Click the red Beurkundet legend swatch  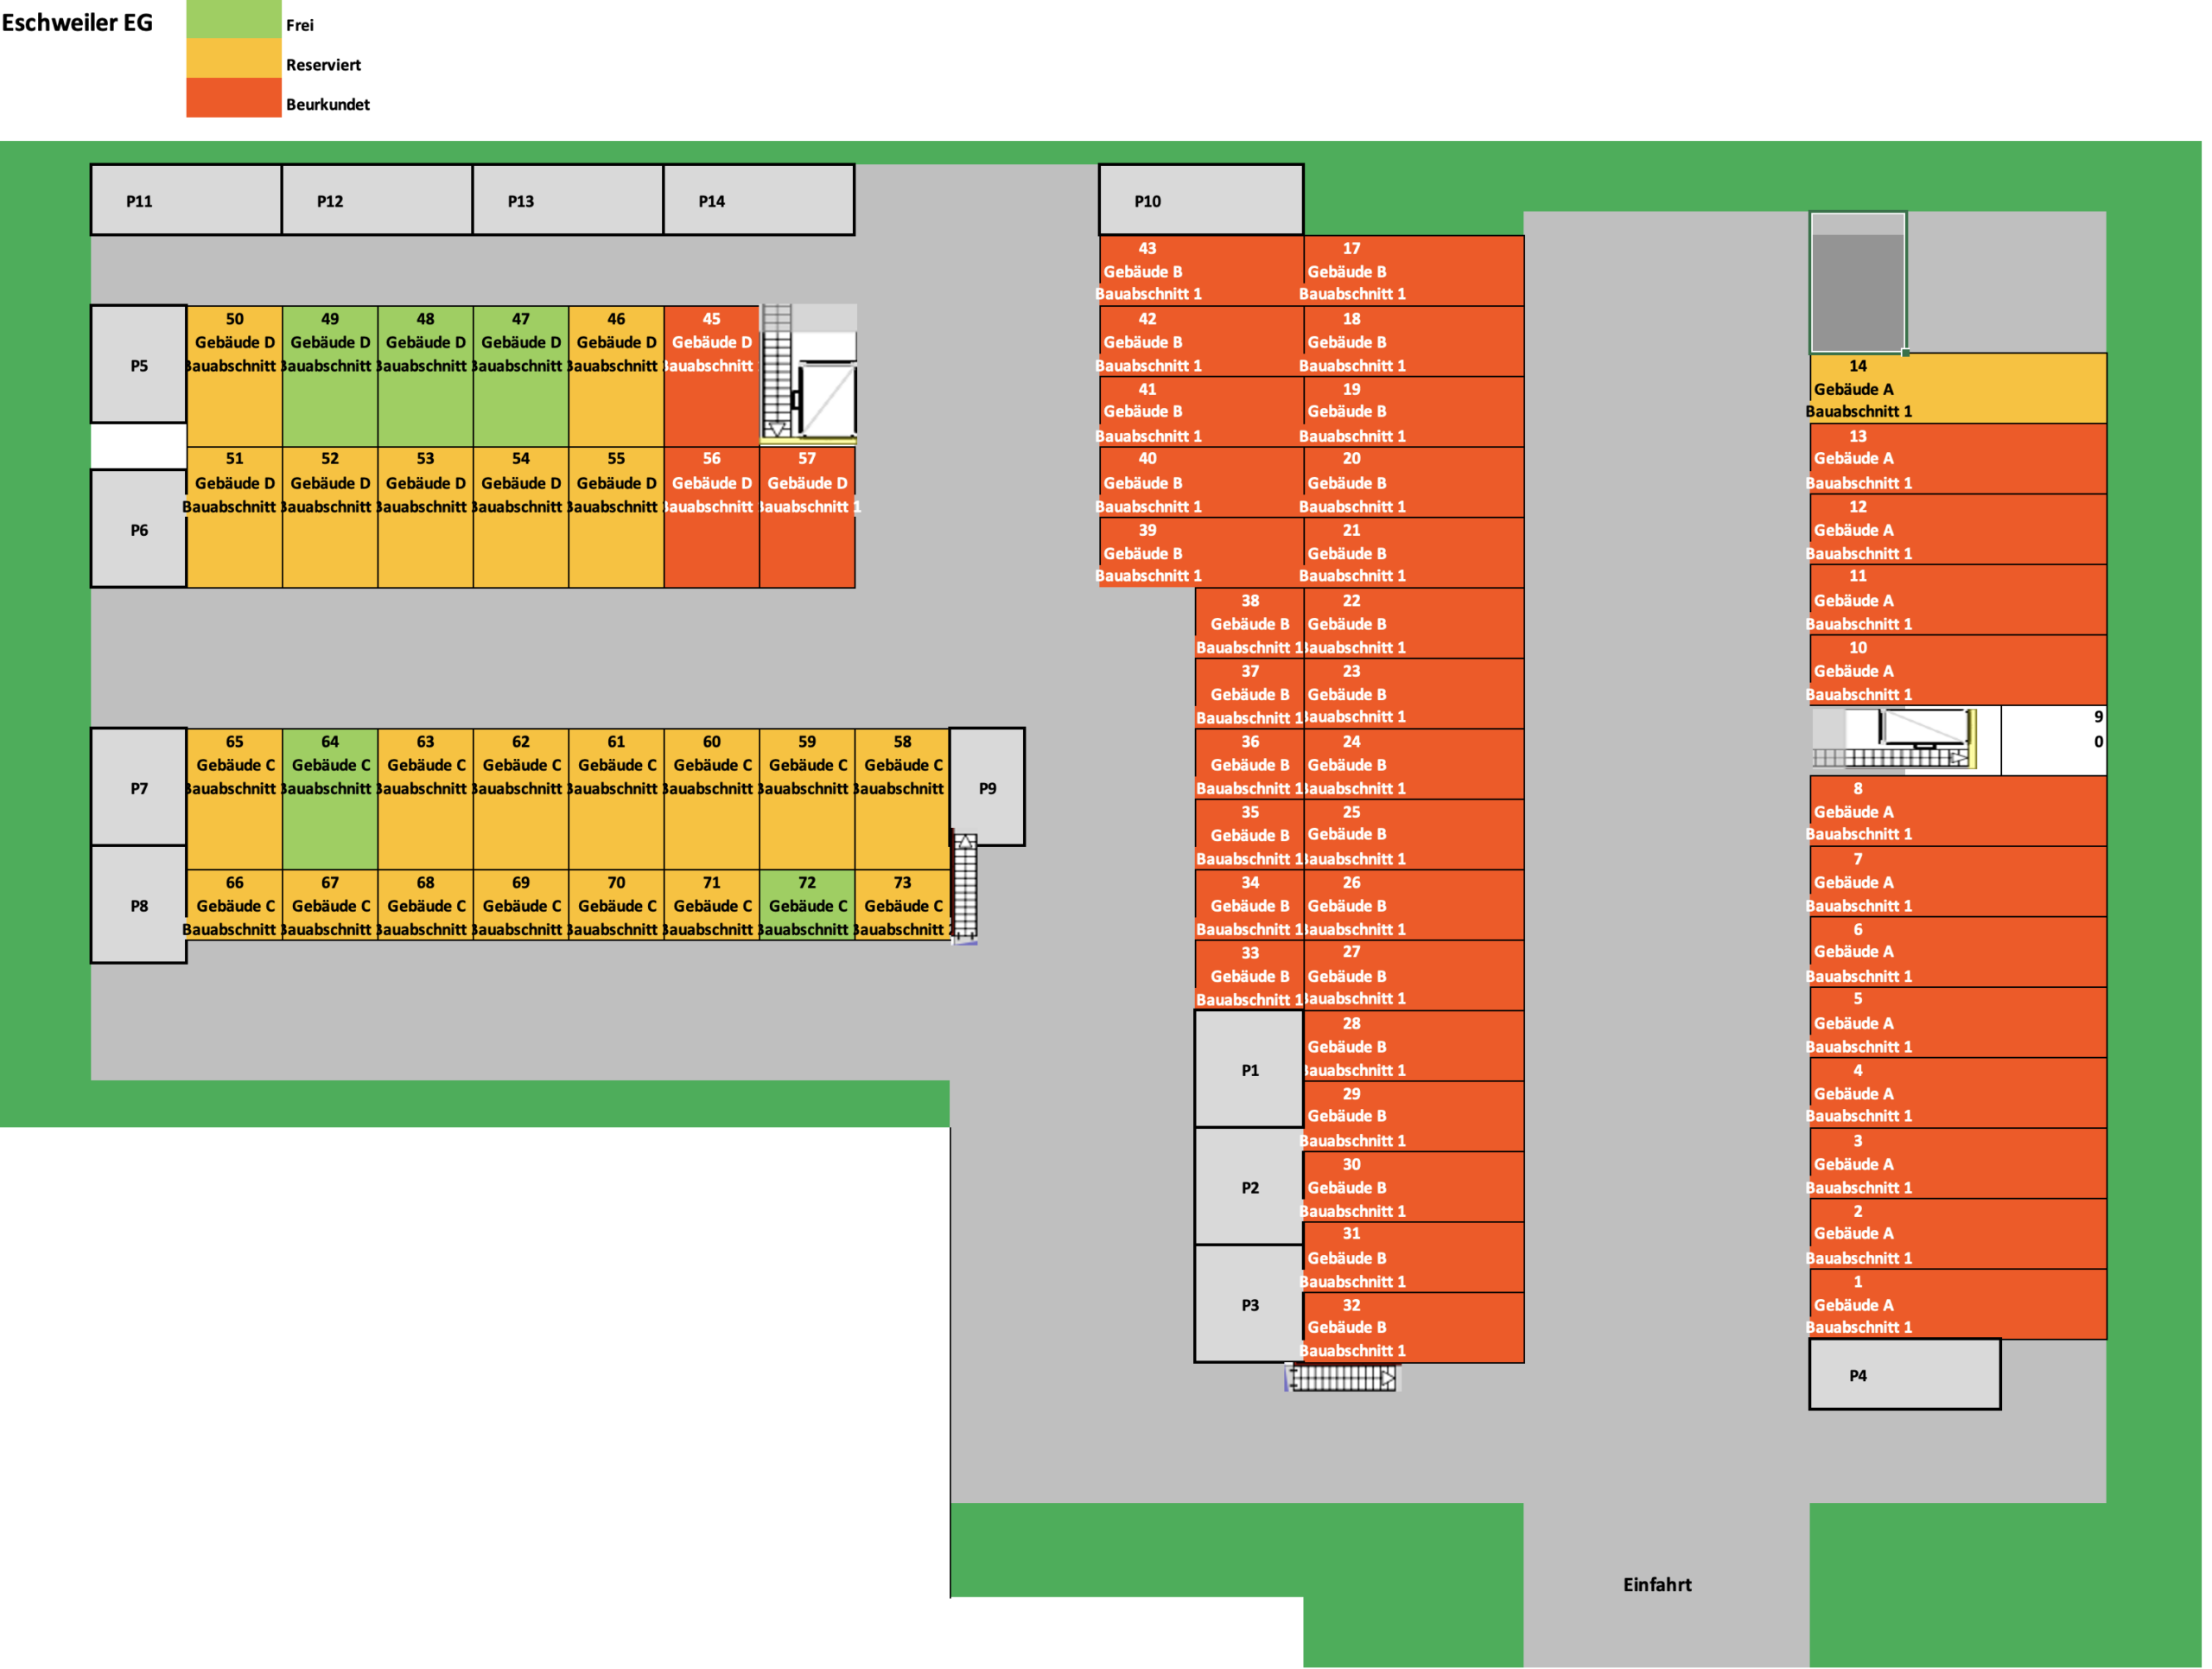tap(233, 98)
